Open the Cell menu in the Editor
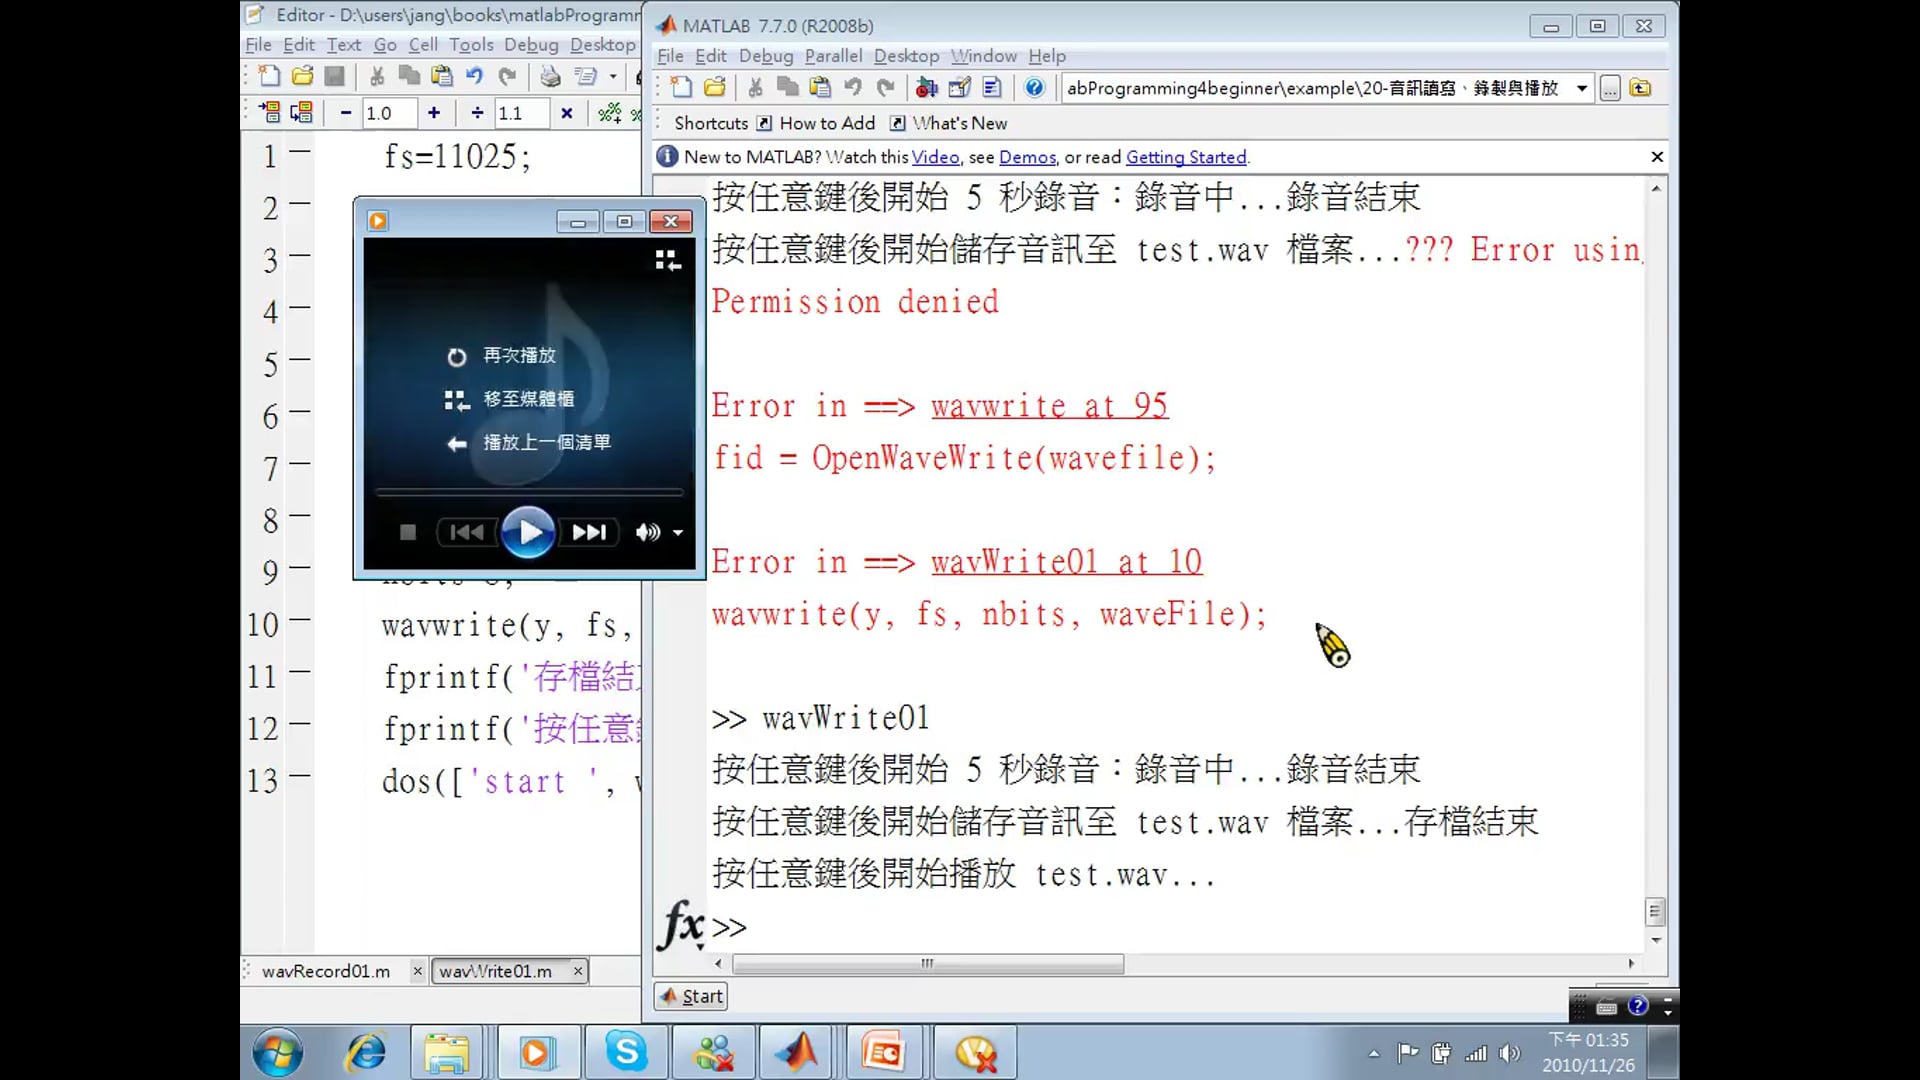This screenshot has height=1080, width=1920. coord(423,45)
